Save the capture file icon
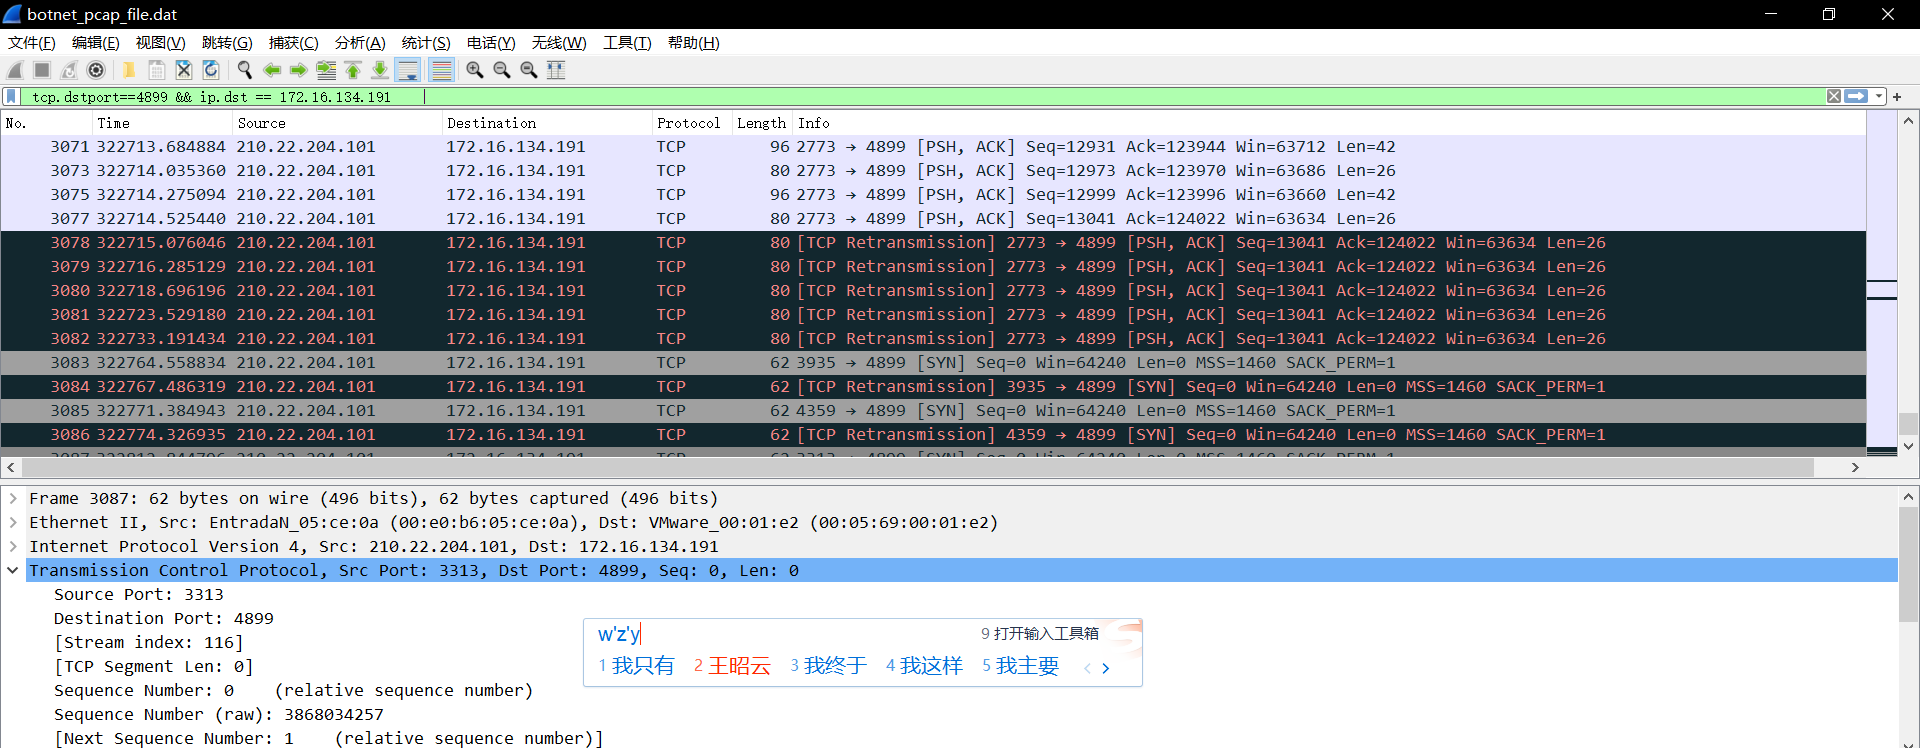1920x748 pixels. tap(157, 70)
